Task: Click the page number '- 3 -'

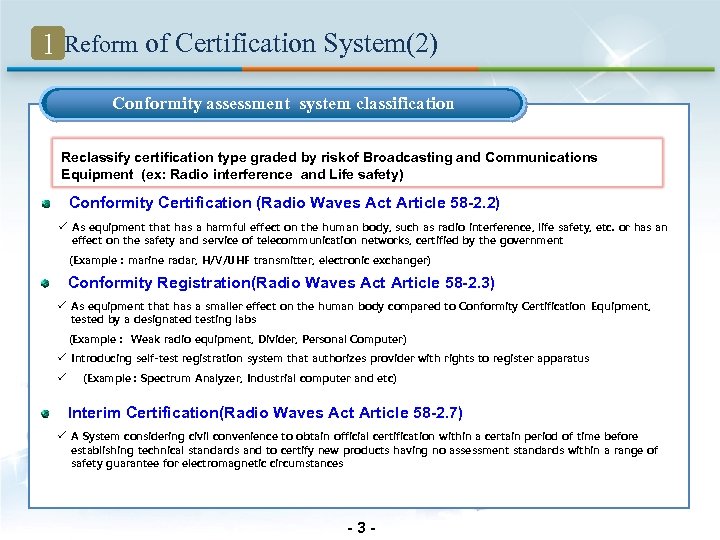Action: pyautogui.click(x=362, y=528)
